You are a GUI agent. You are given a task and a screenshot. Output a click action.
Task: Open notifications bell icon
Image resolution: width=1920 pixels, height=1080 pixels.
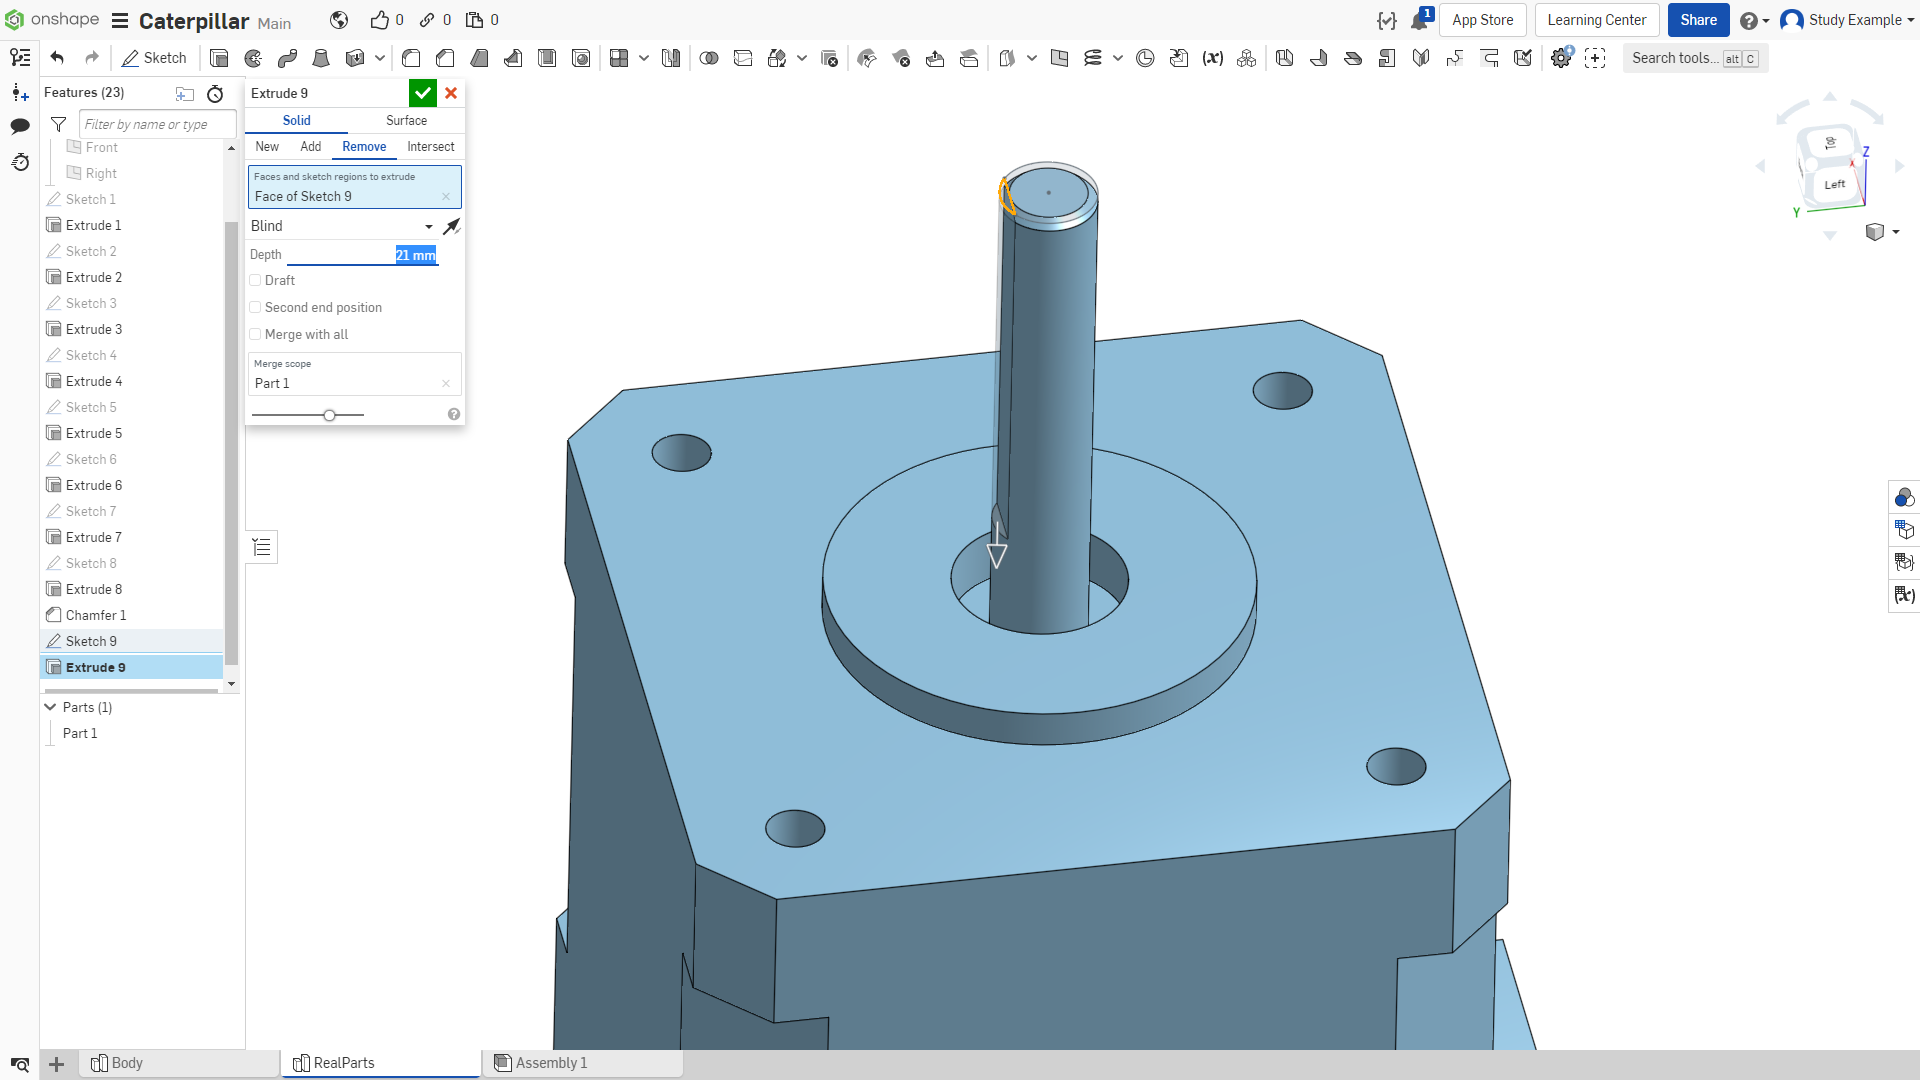click(x=1418, y=20)
